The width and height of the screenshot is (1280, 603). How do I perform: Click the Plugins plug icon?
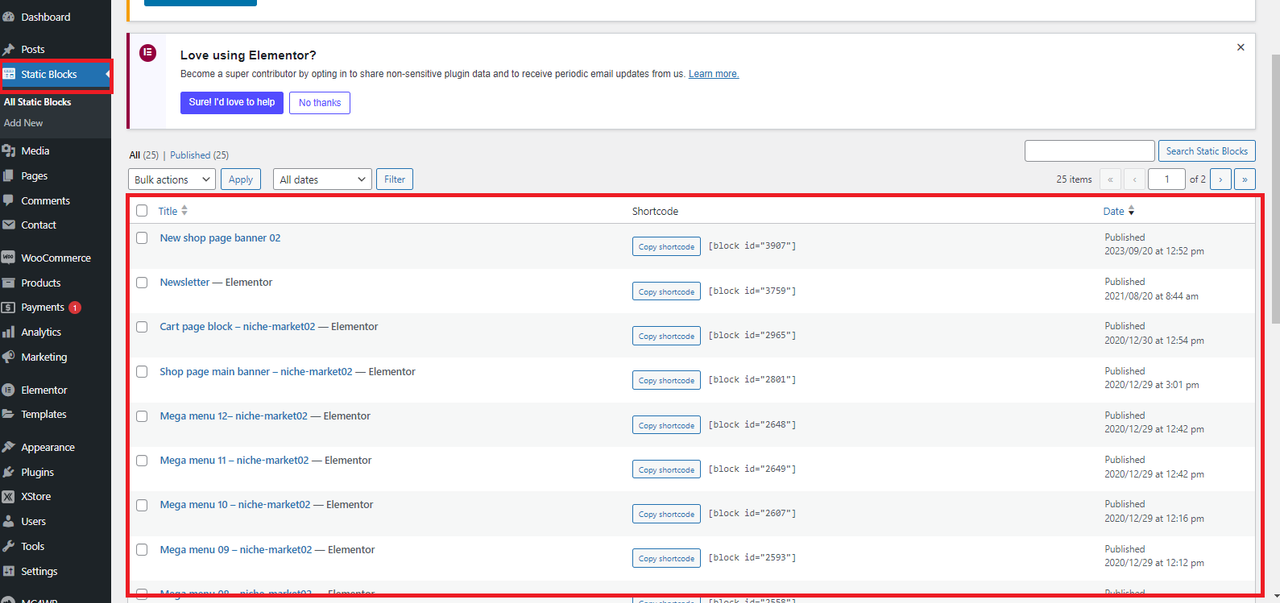(x=9, y=472)
